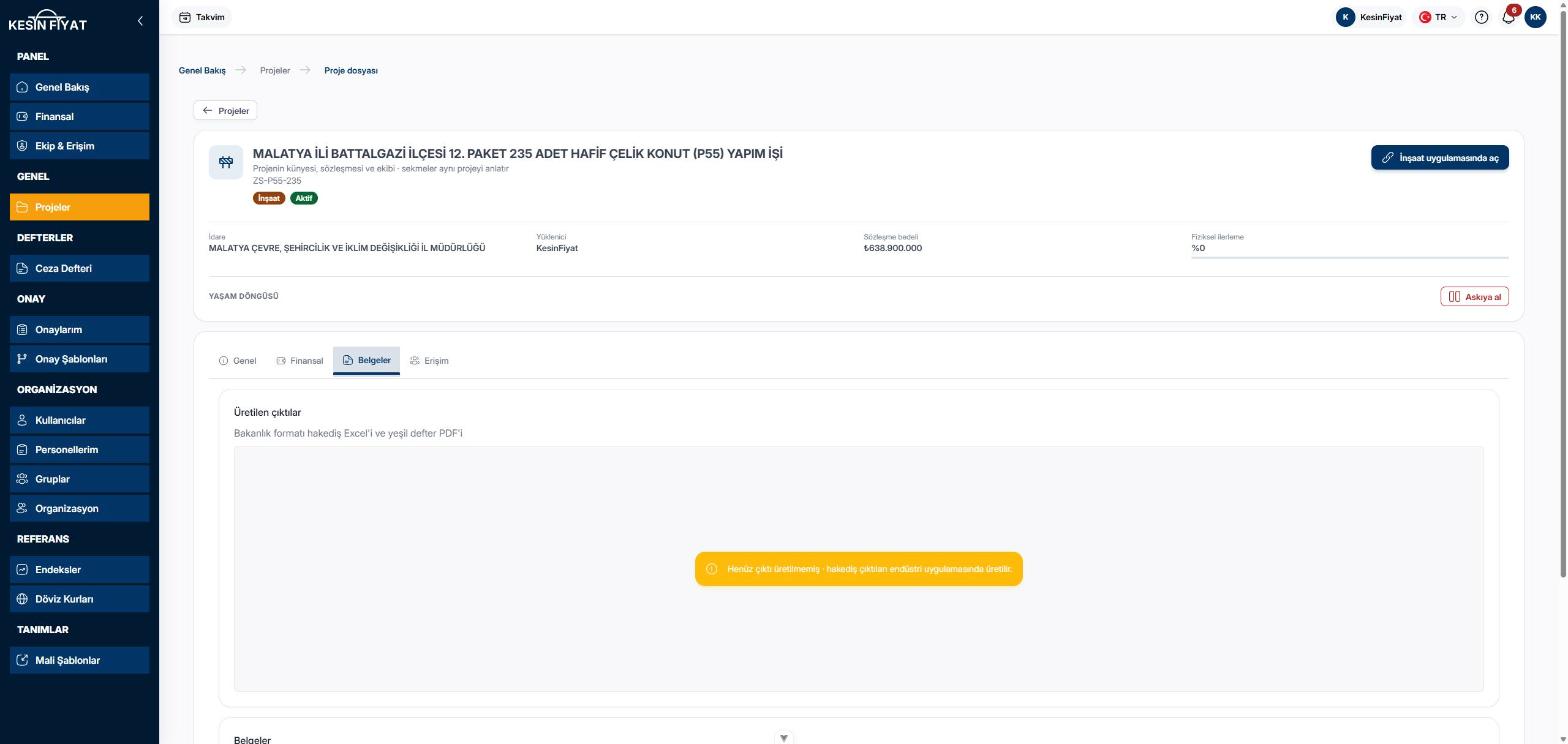Click the Proje dosyası breadcrumb text

[351, 71]
